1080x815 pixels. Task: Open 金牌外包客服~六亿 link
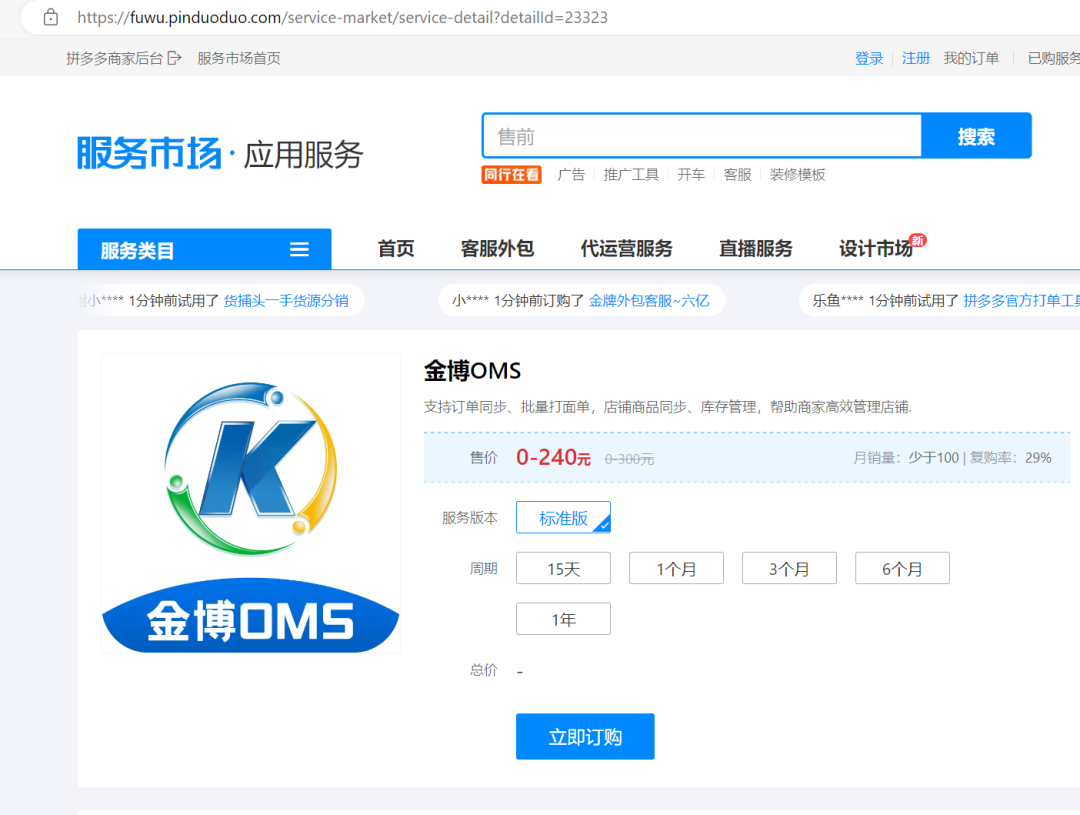pos(649,301)
